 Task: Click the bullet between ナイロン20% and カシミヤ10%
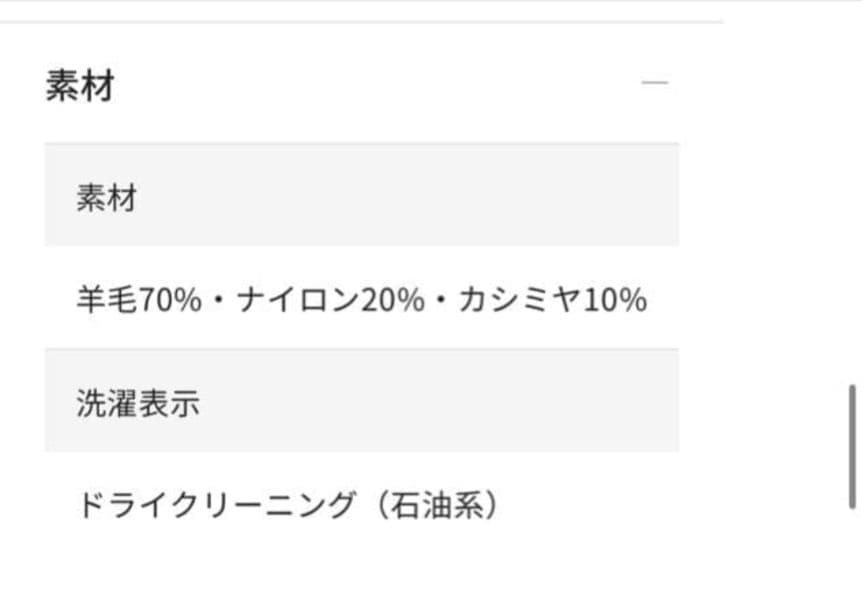pos(440,300)
